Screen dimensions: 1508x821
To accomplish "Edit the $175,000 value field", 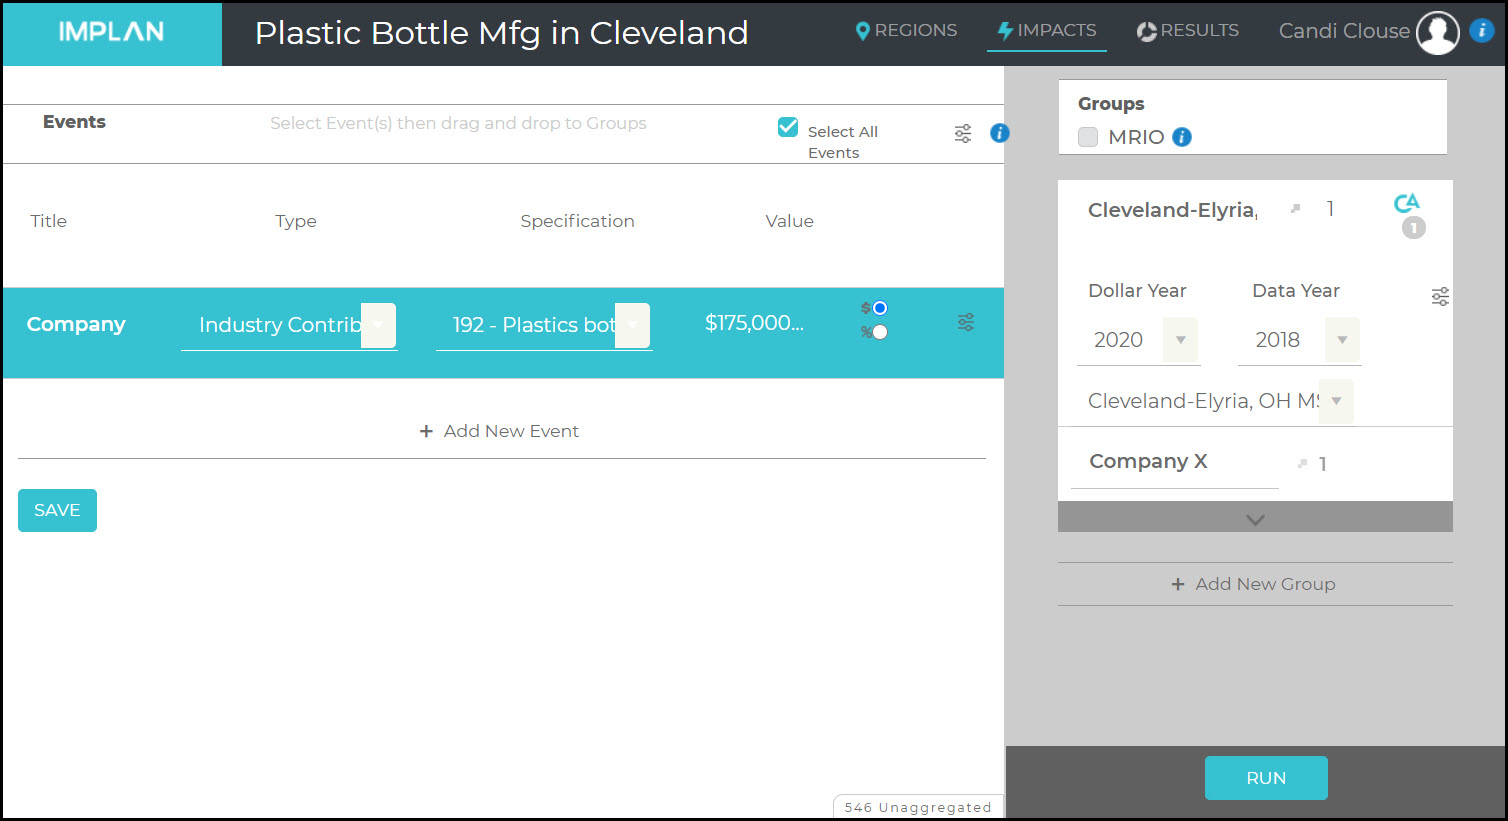I will click(755, 323).
